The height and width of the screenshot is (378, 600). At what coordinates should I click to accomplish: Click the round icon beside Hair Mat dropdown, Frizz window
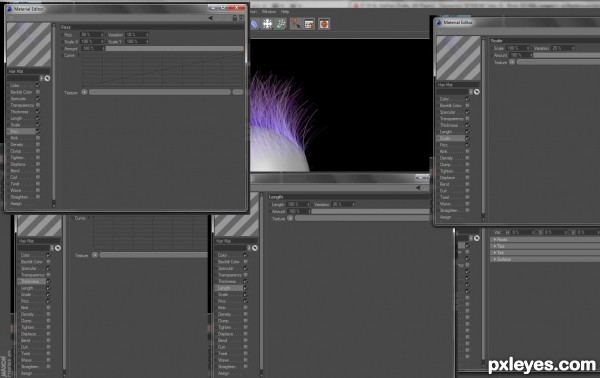pos(47,78)
